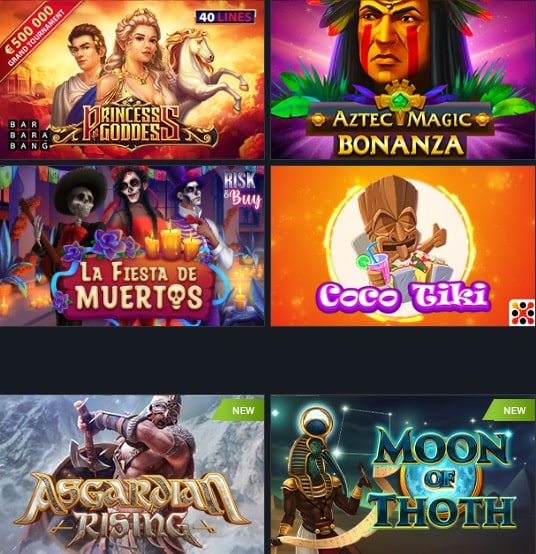The width and height of the screenshot is (536, 554).
Task: Launch the Asgardian Rising game
Action: click(x=132, y=474)
